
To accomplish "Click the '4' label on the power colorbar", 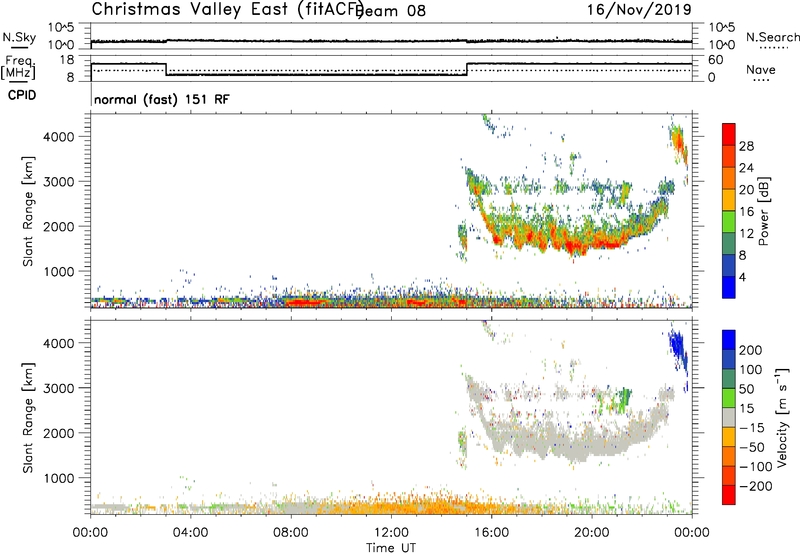I will tap(742, 277).
